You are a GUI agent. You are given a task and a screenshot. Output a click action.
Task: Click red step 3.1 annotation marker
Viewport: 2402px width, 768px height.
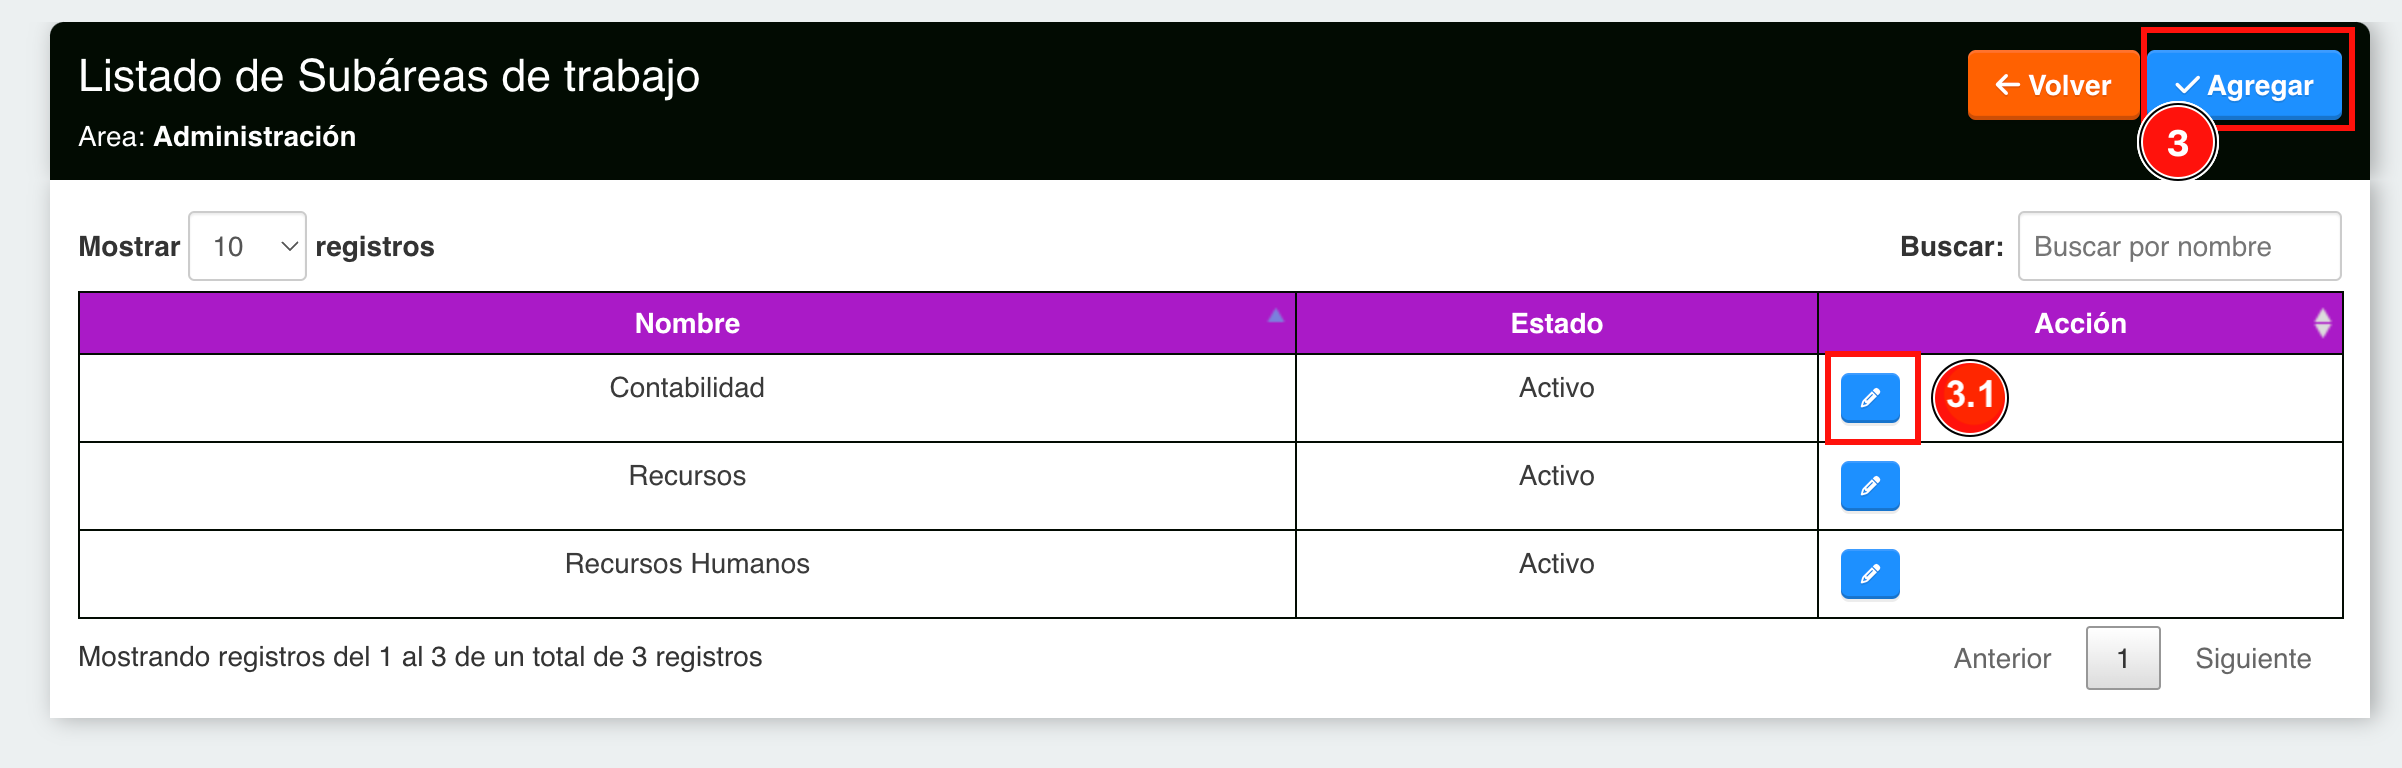(1969, 397)
